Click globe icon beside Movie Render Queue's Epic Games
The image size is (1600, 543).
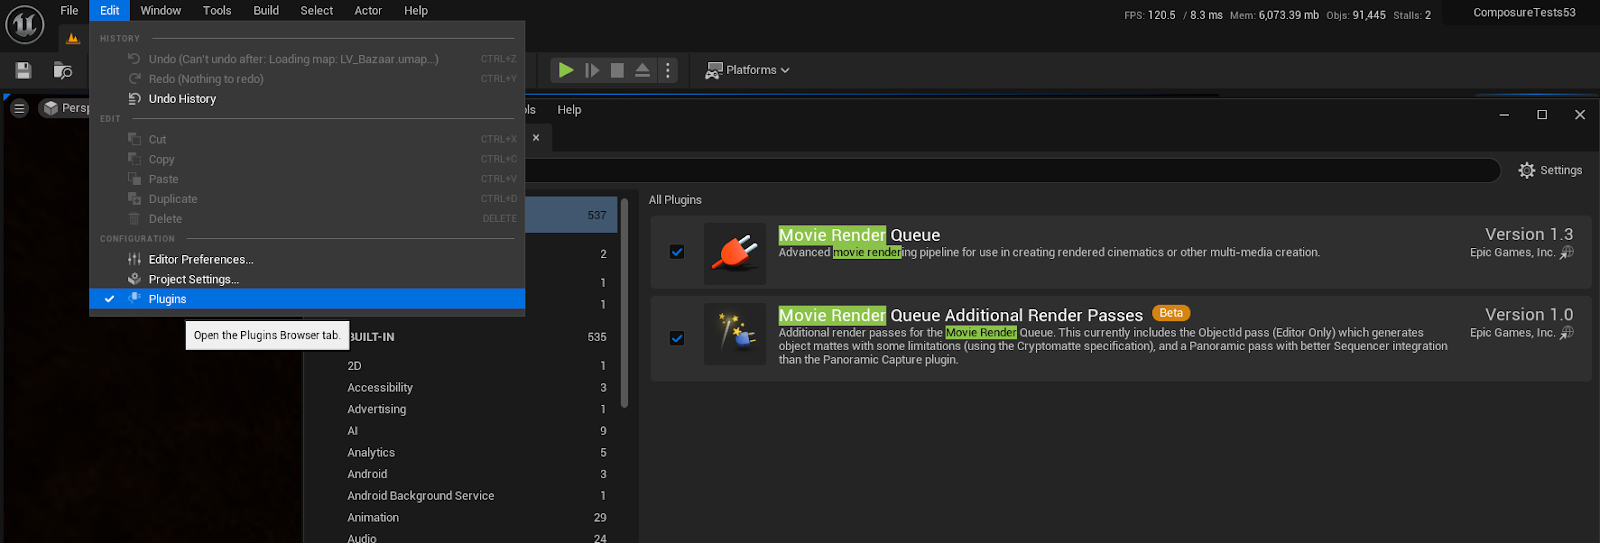tap(1567, 253)
